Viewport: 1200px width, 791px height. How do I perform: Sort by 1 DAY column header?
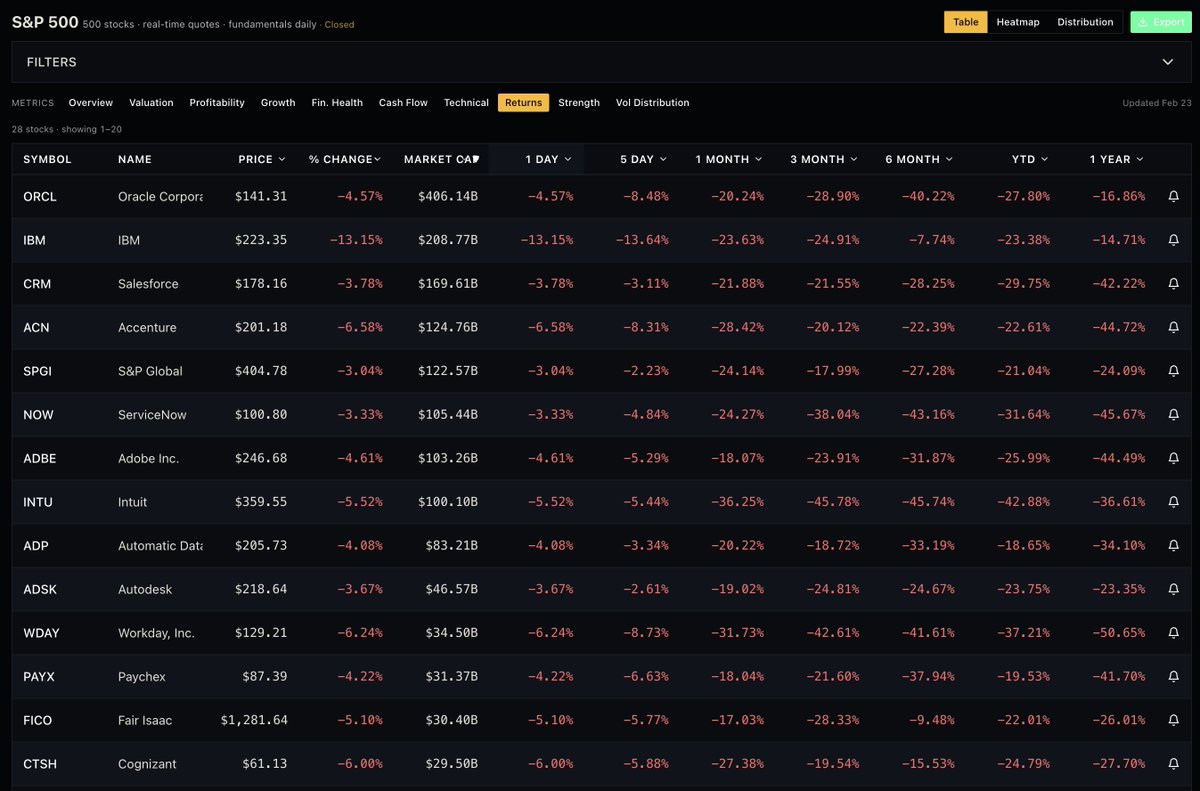click(548, 159)
